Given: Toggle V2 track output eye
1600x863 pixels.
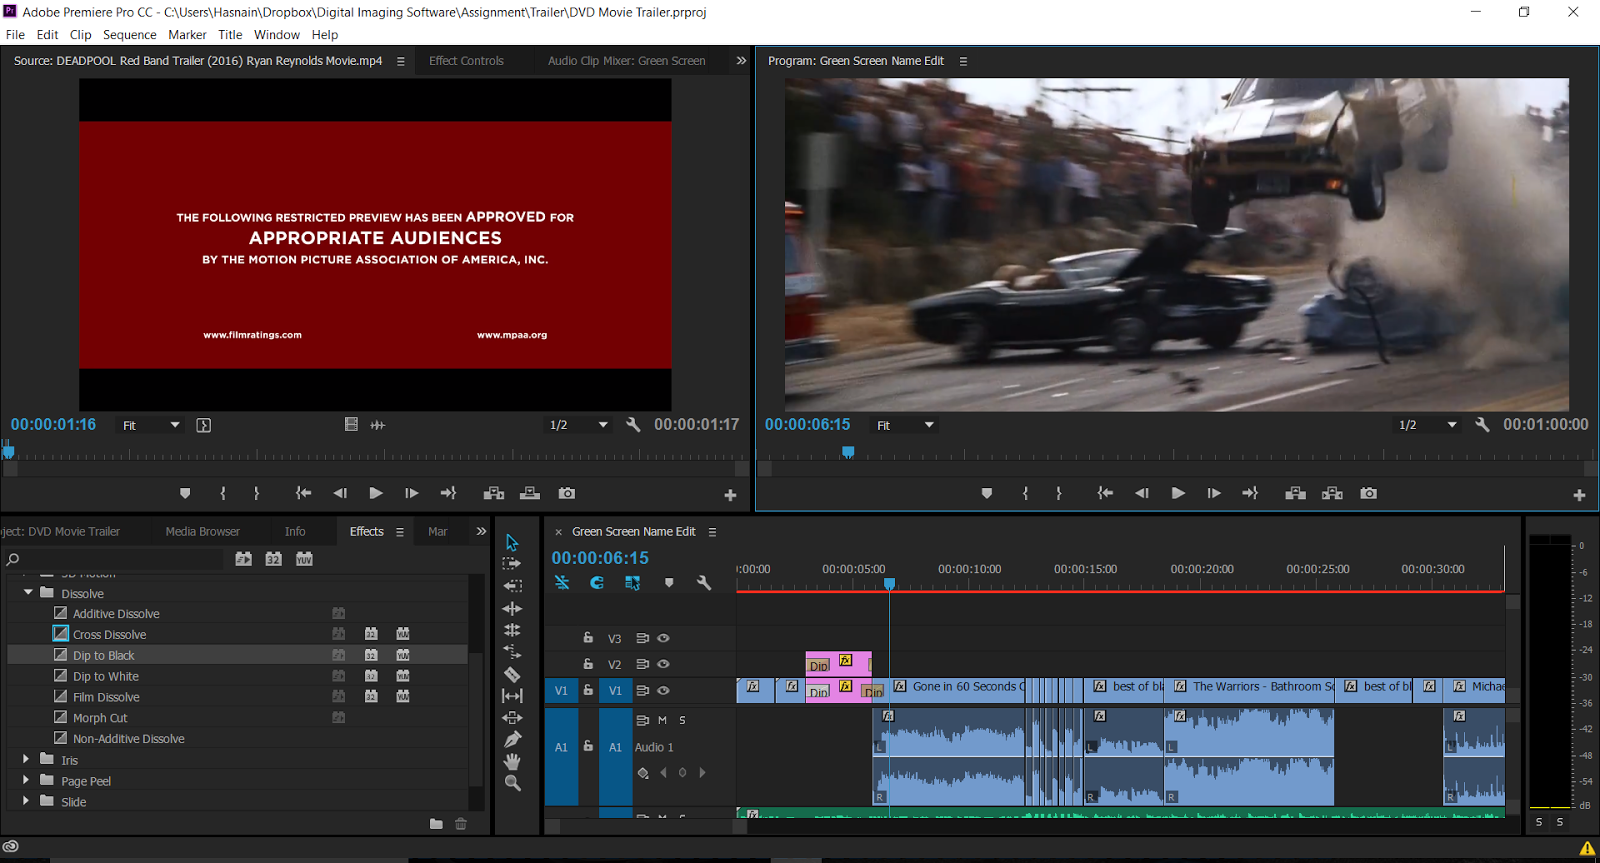Looking at the screenshot, I should (663, 664).
